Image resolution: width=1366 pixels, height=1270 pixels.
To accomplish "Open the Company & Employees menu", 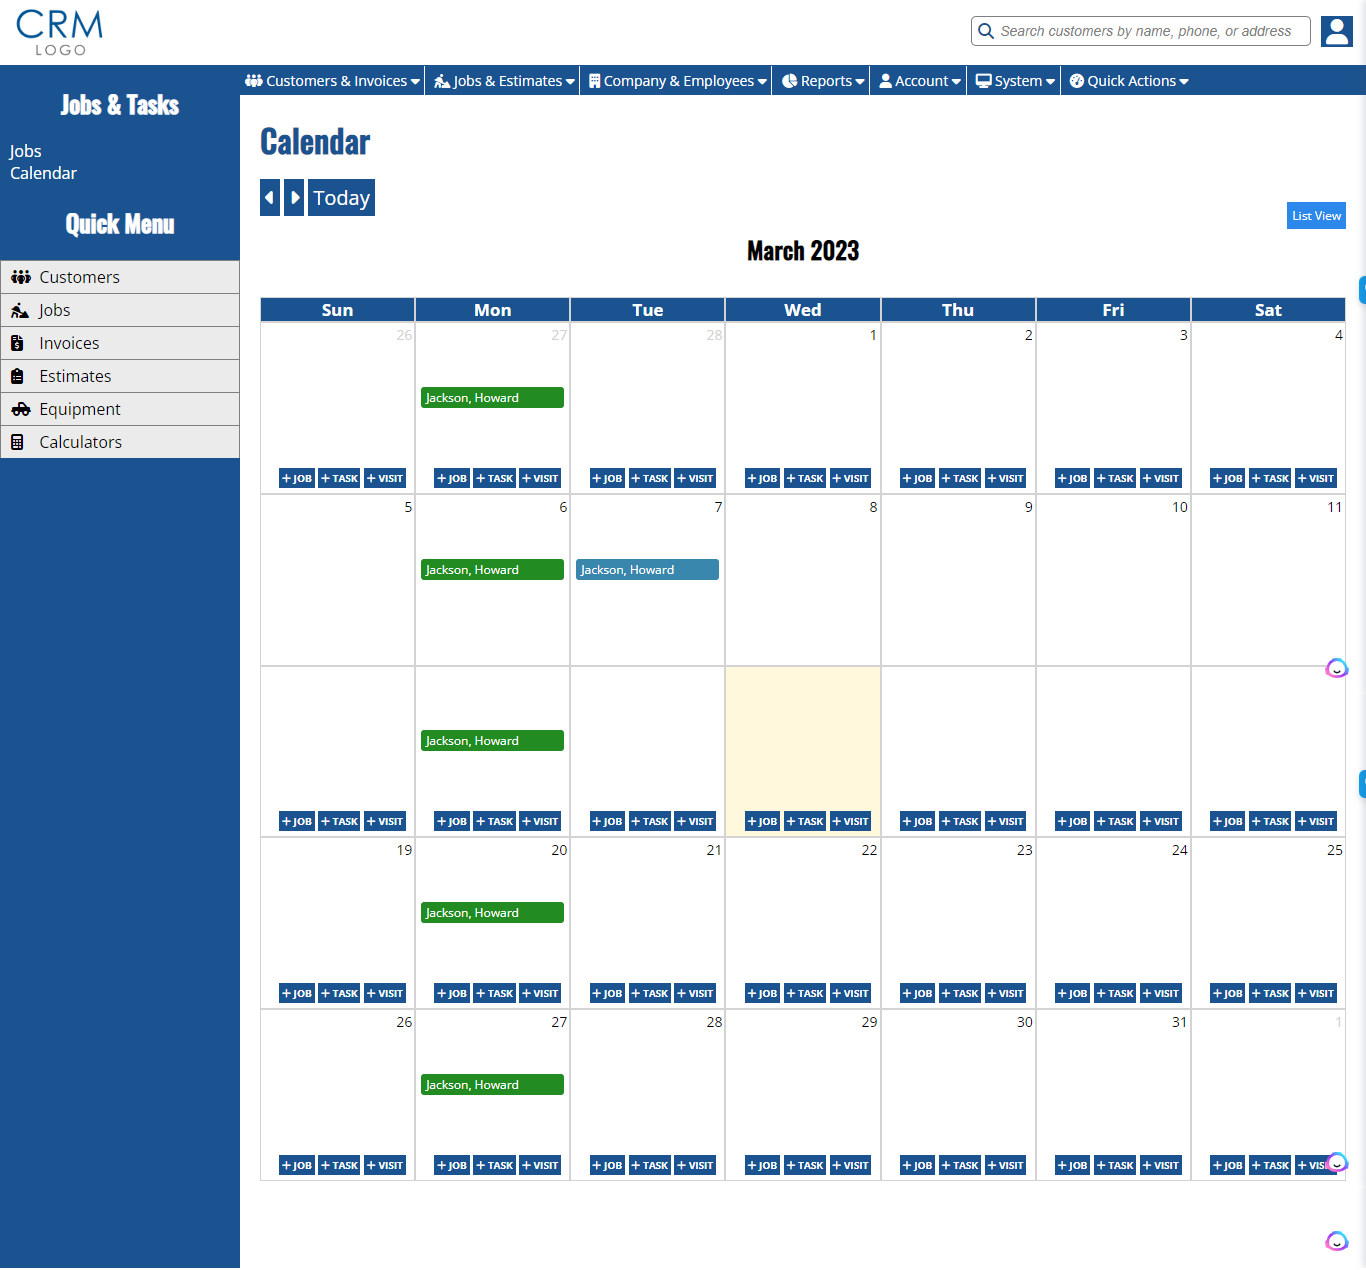I will 677,81.
